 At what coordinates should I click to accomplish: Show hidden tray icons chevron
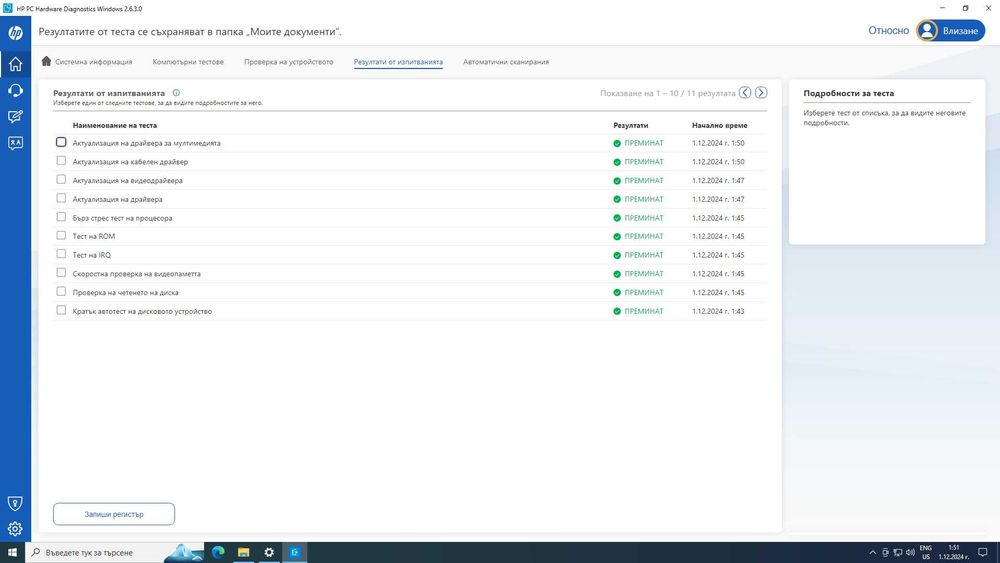pyautogui.click(x=872, y=552)
